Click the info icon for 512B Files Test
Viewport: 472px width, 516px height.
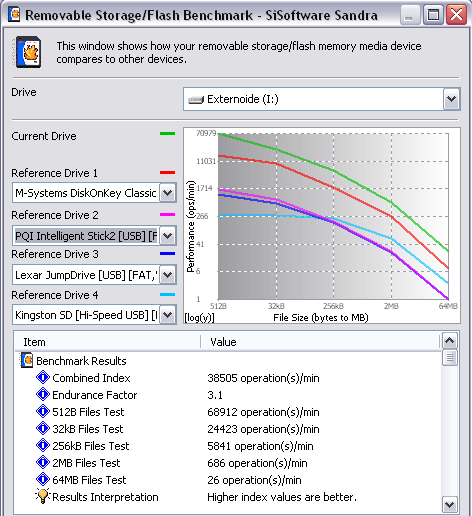(43, 412)
